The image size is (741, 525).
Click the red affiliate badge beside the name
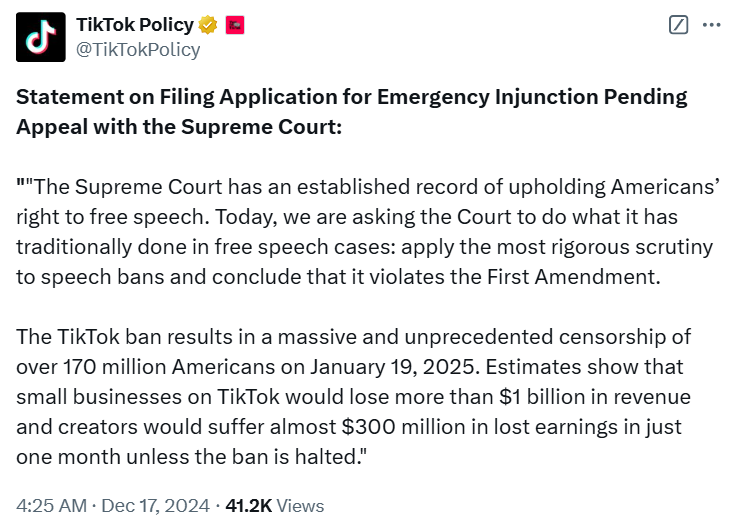(235, 25)
